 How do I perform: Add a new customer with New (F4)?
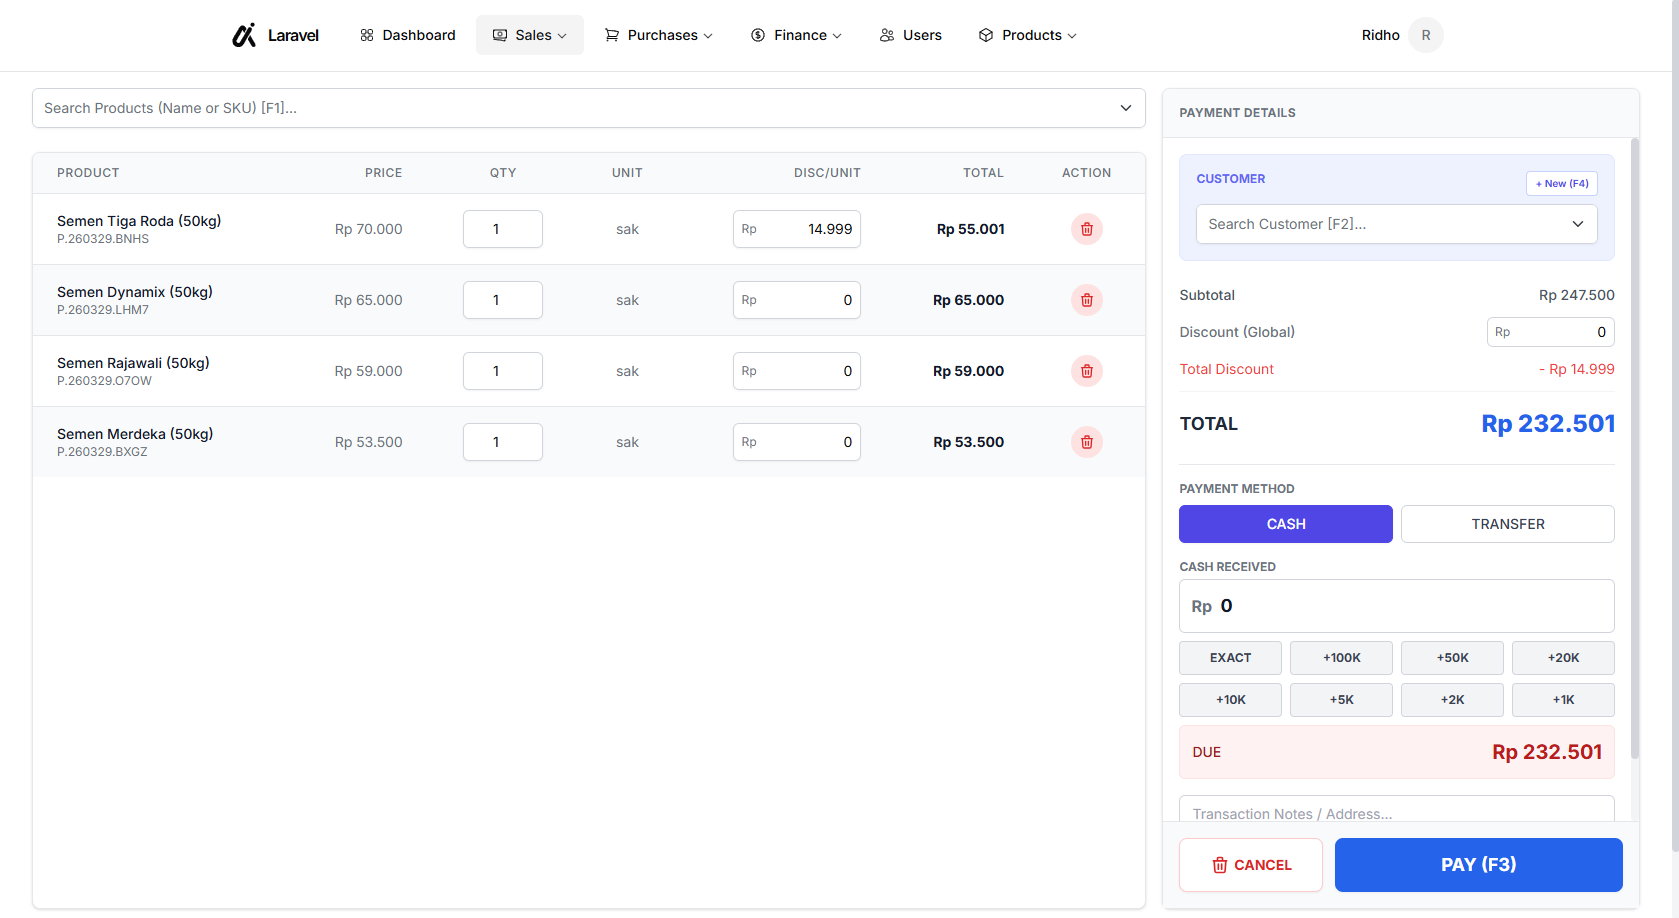(1562, 184)
